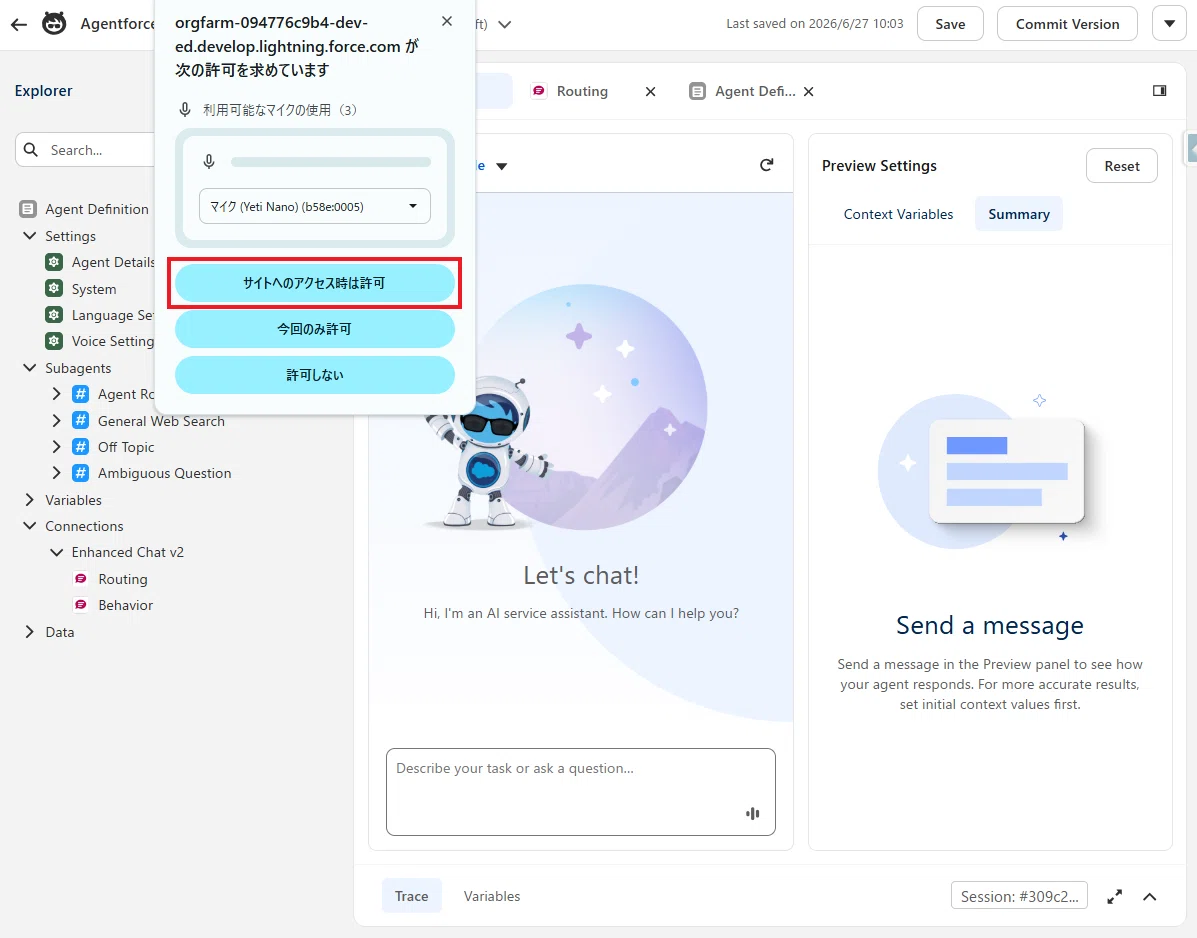
Task: Select Agent Definition in Explorer
Action: tap(96, 209)
